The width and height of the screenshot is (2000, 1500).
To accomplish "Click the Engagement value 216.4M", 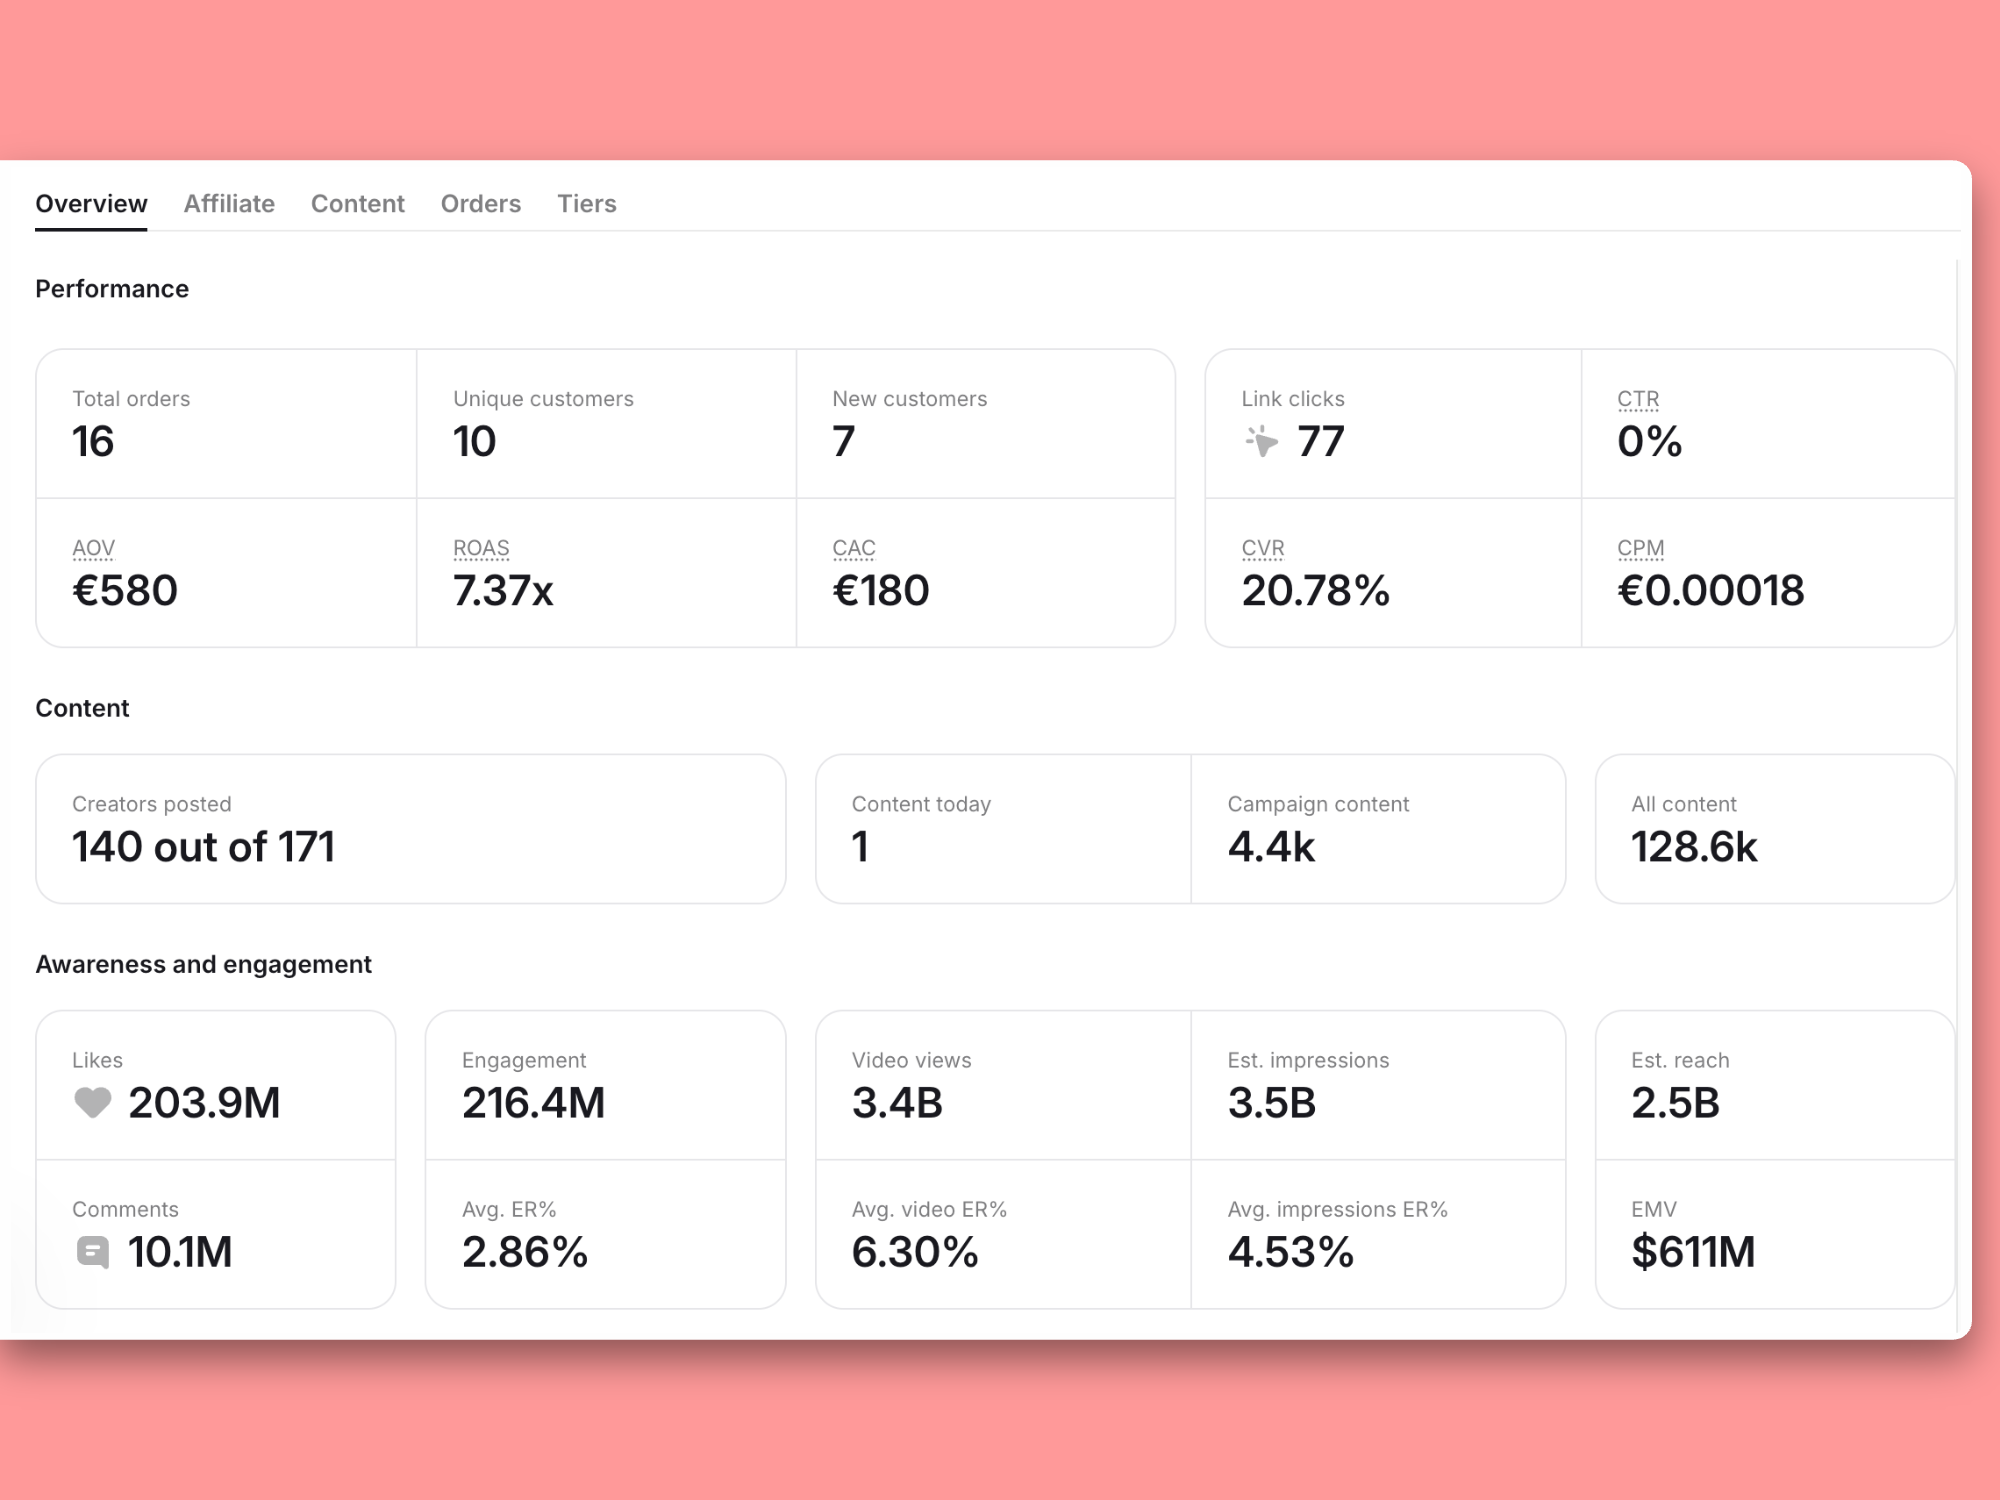I will (534, 1103).
